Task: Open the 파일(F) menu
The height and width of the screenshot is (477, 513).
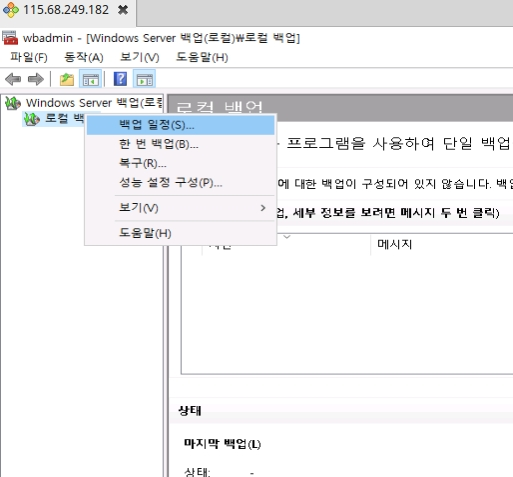Action: (29, 57)
